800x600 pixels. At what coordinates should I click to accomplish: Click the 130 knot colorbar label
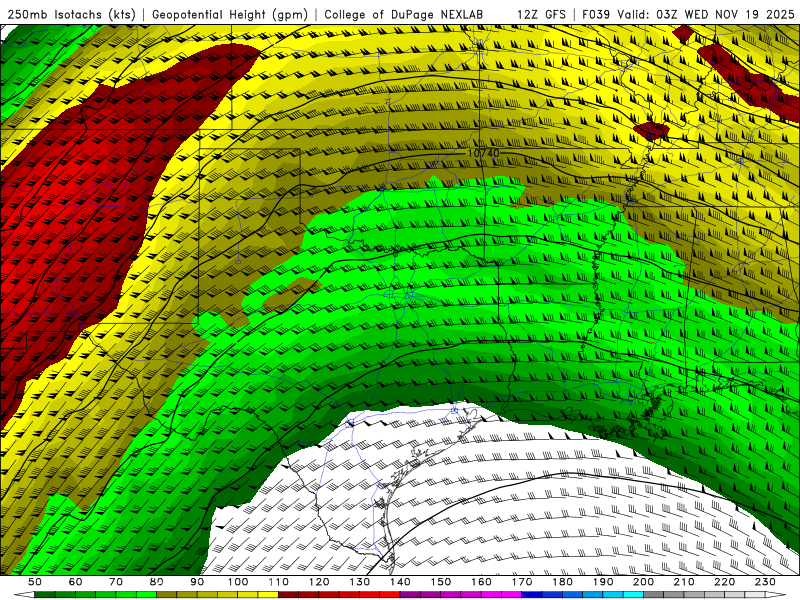click(360, 582)
